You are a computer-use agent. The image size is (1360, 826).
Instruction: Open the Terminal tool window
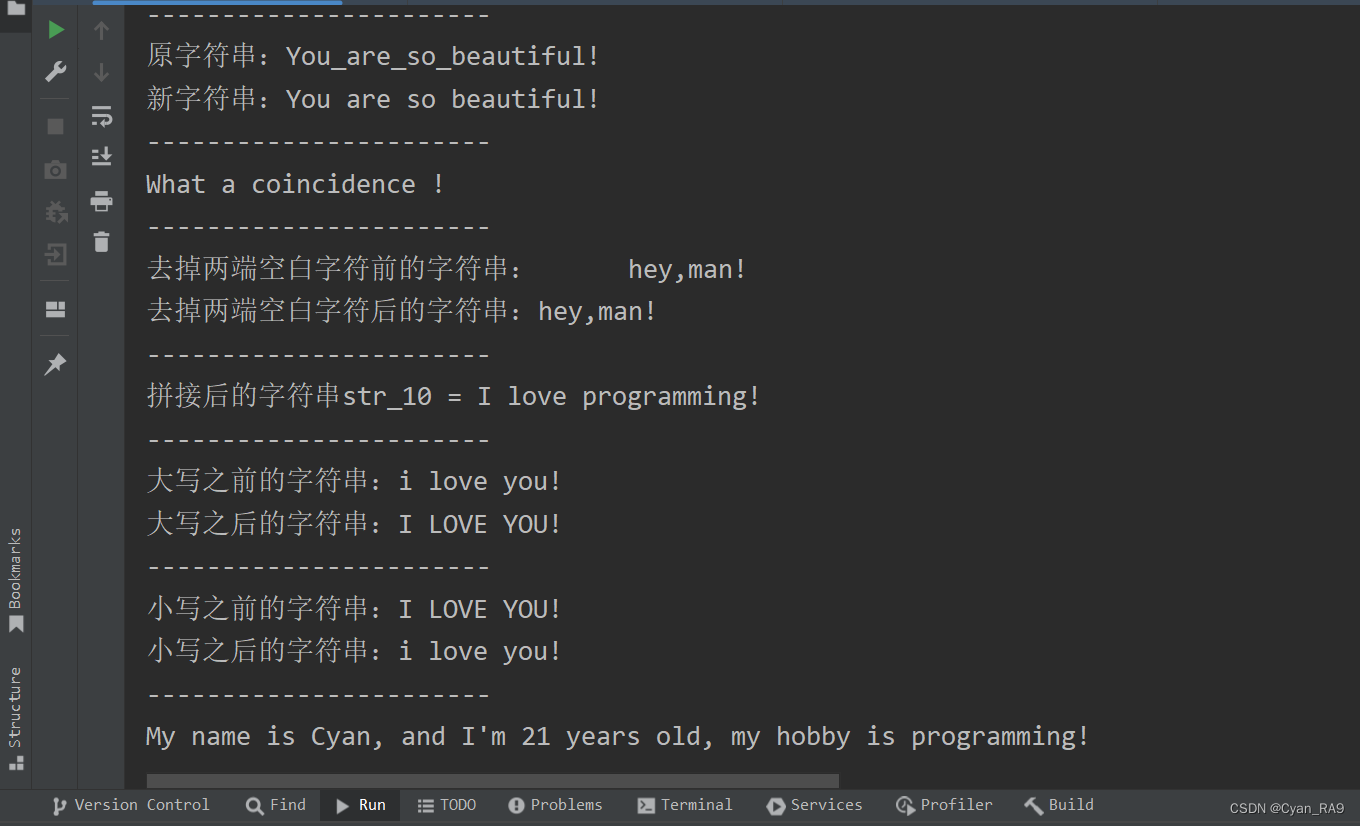coord(685,805)
